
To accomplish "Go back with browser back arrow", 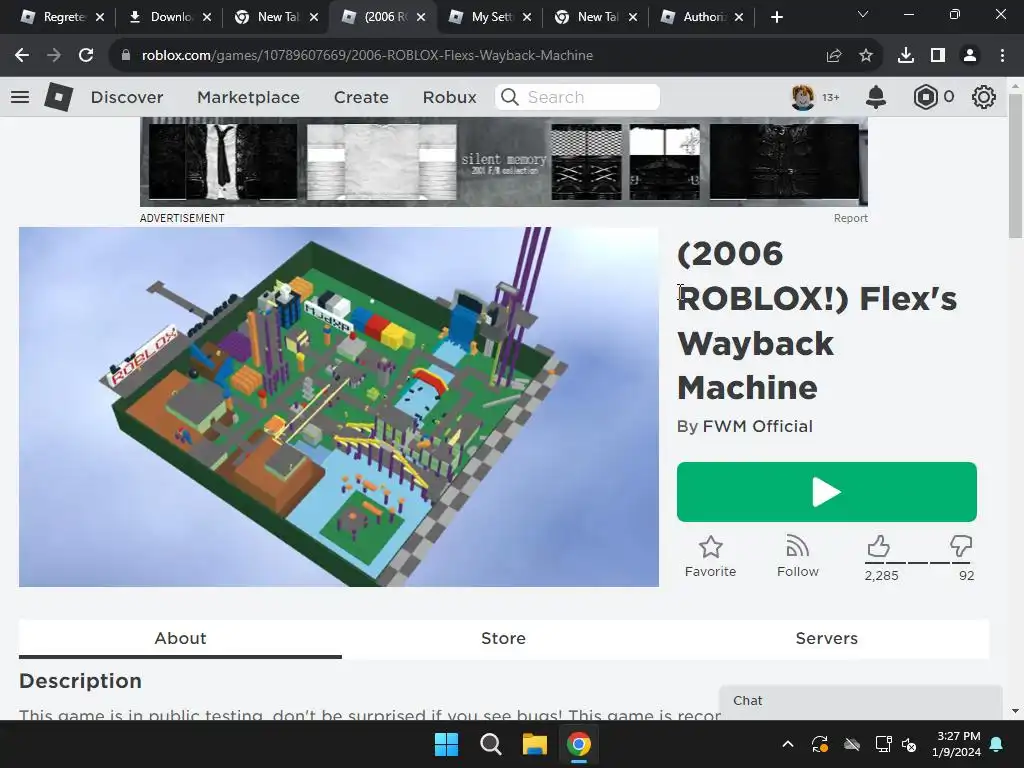I will tap(22, 56).
